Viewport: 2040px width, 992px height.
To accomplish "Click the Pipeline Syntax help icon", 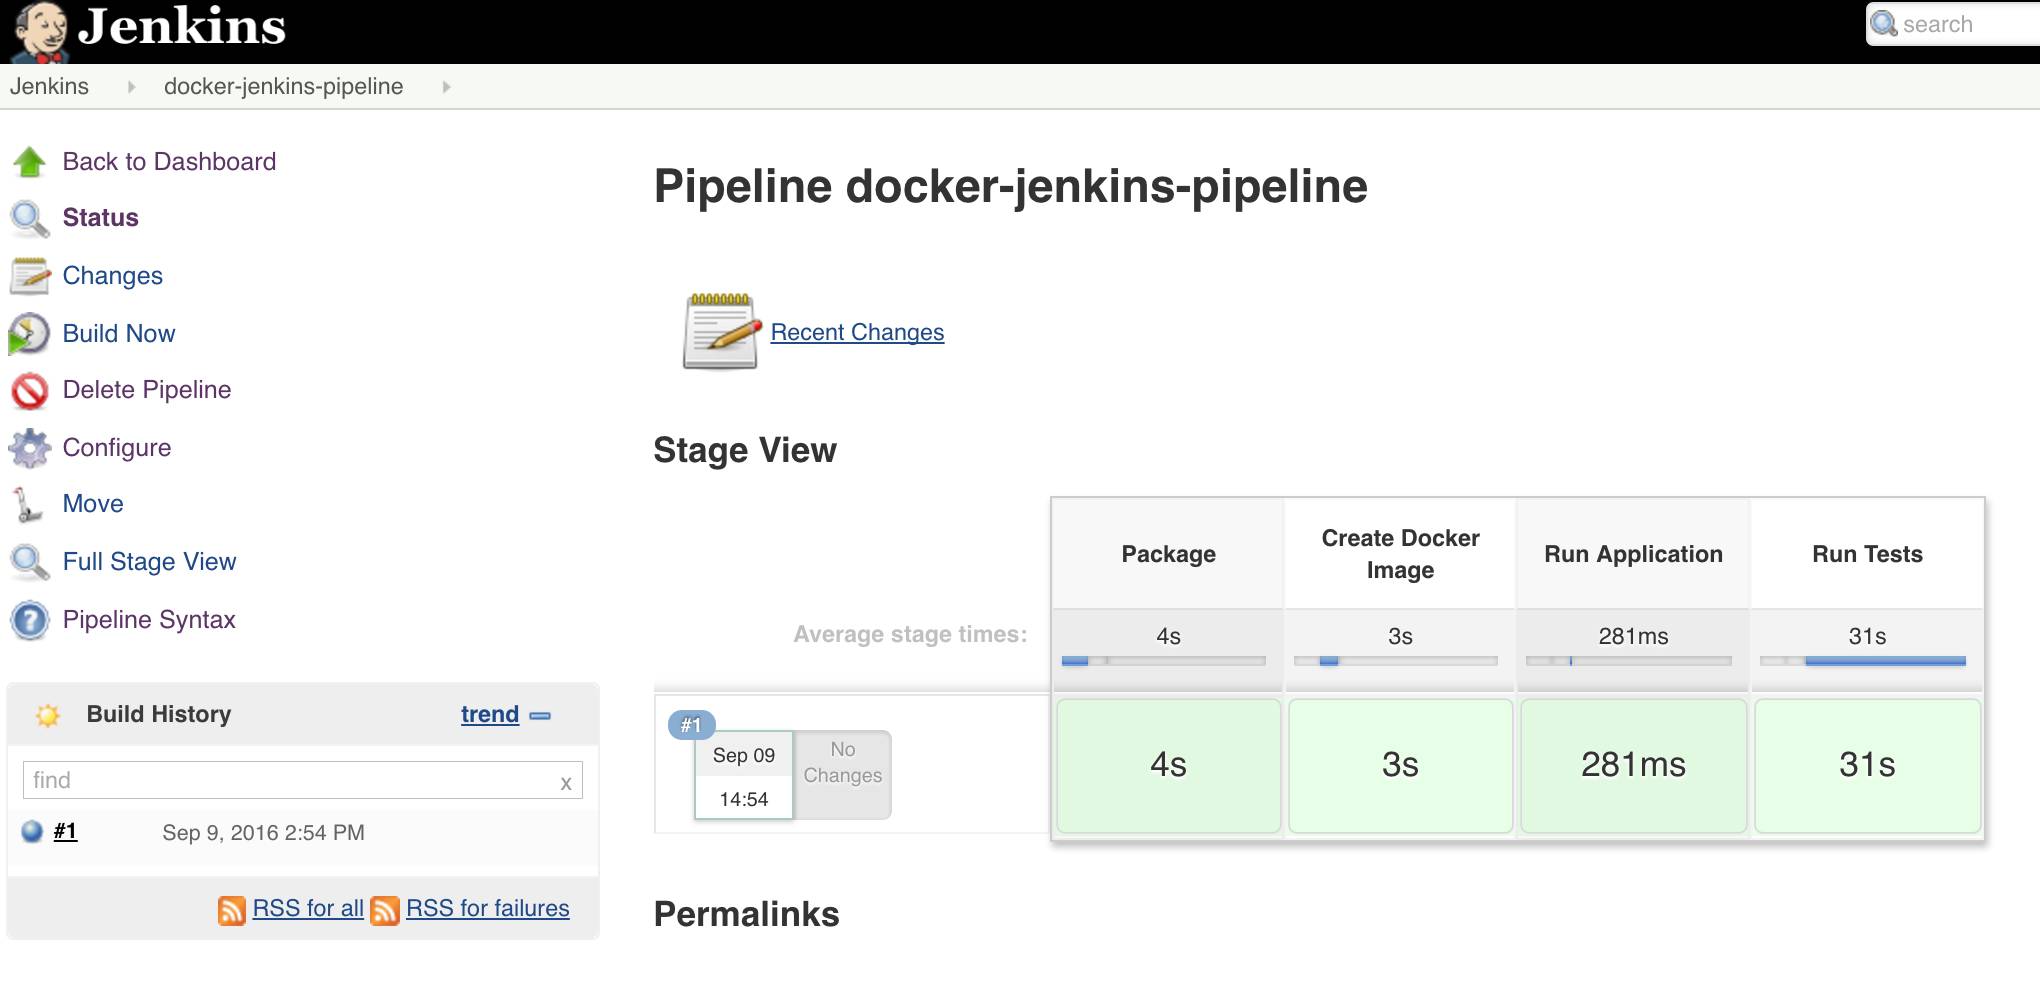I will click(x=30, y=620).
